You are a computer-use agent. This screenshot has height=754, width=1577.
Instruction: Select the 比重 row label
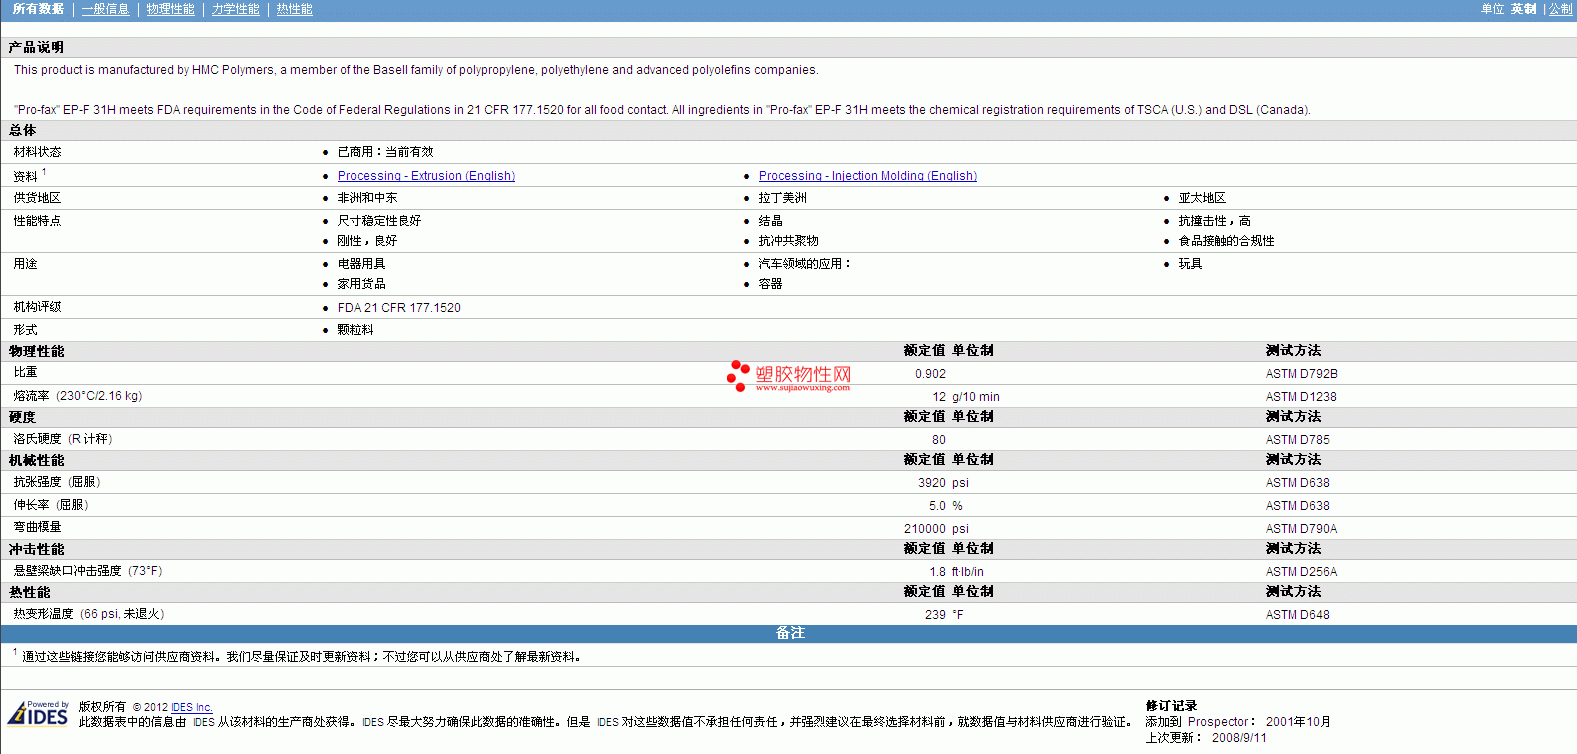pyautogui.click(x=25, y=372)
